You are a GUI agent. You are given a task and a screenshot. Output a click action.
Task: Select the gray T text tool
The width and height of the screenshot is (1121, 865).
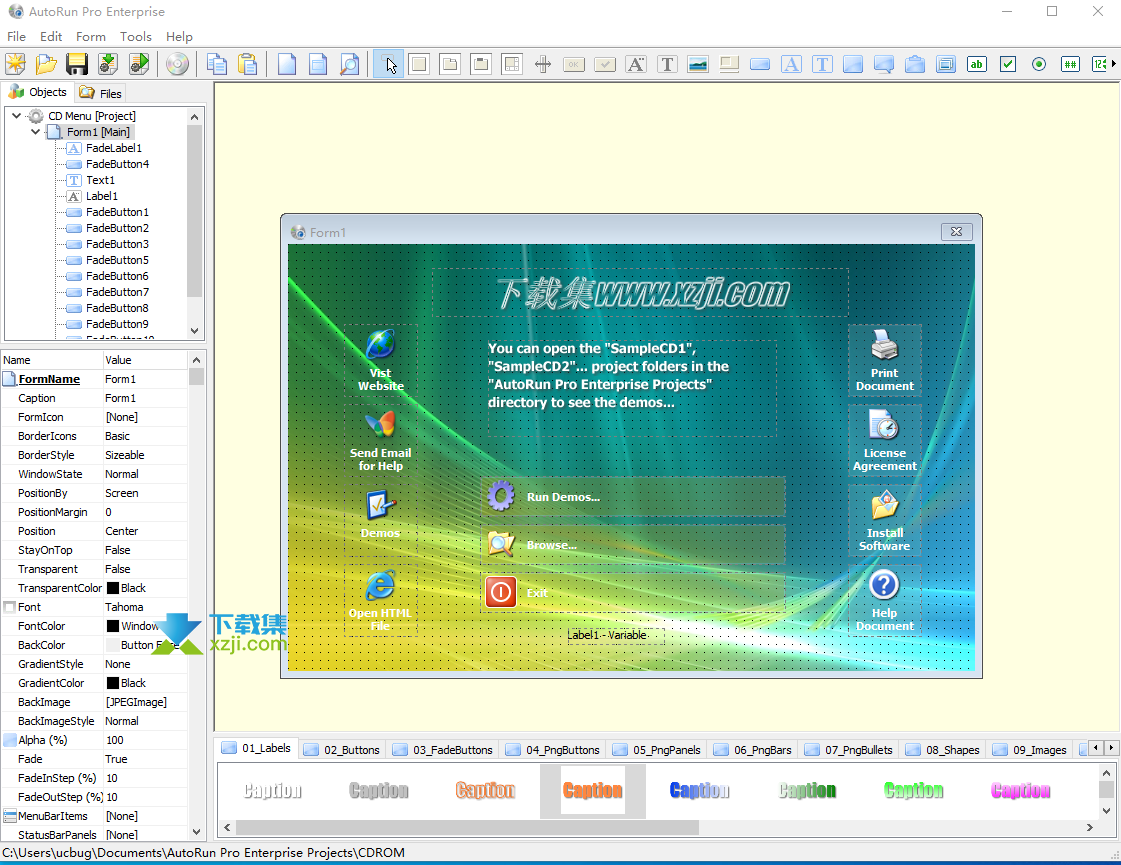point(667,64)
